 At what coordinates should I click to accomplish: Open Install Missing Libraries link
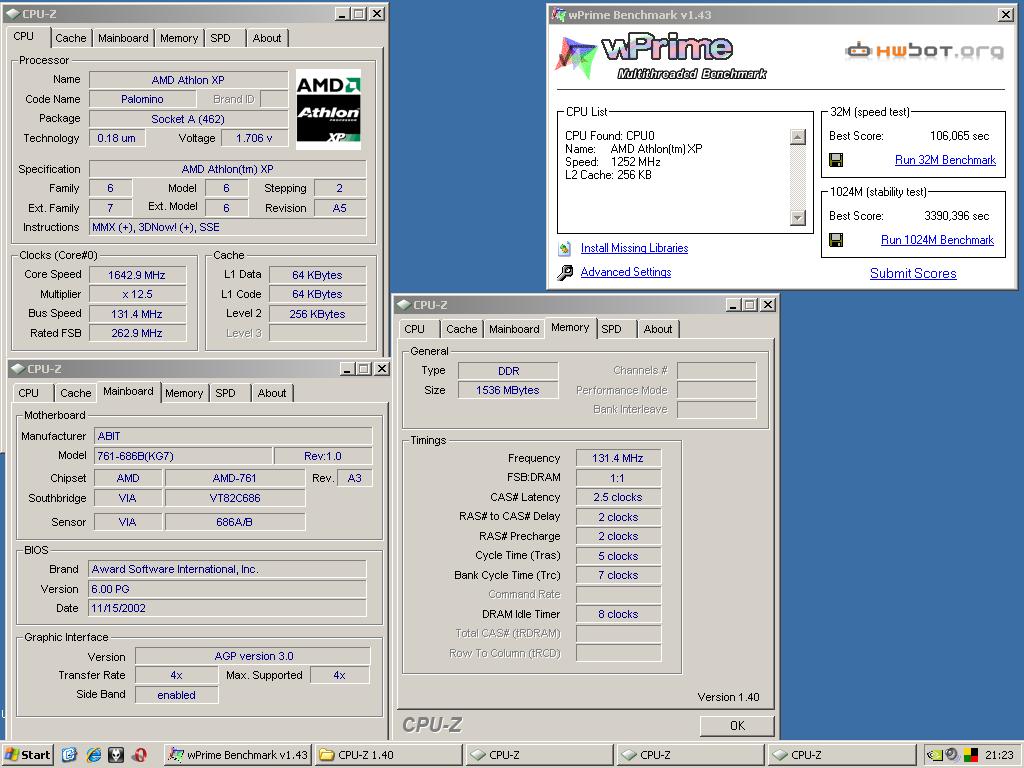[634, 248]
